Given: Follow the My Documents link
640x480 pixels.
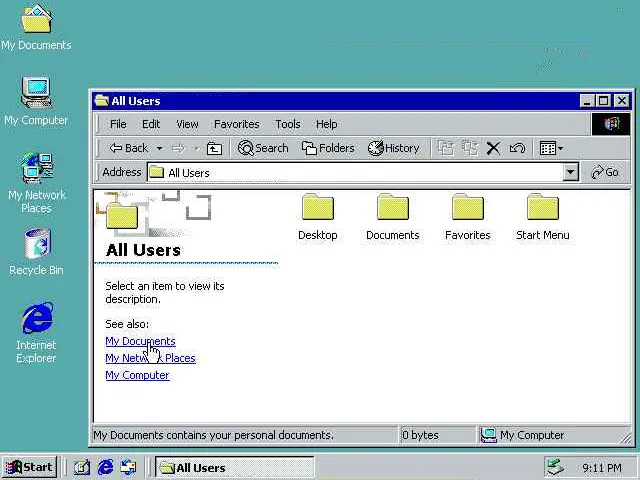Looking at the screenshot, I should 140,341.
